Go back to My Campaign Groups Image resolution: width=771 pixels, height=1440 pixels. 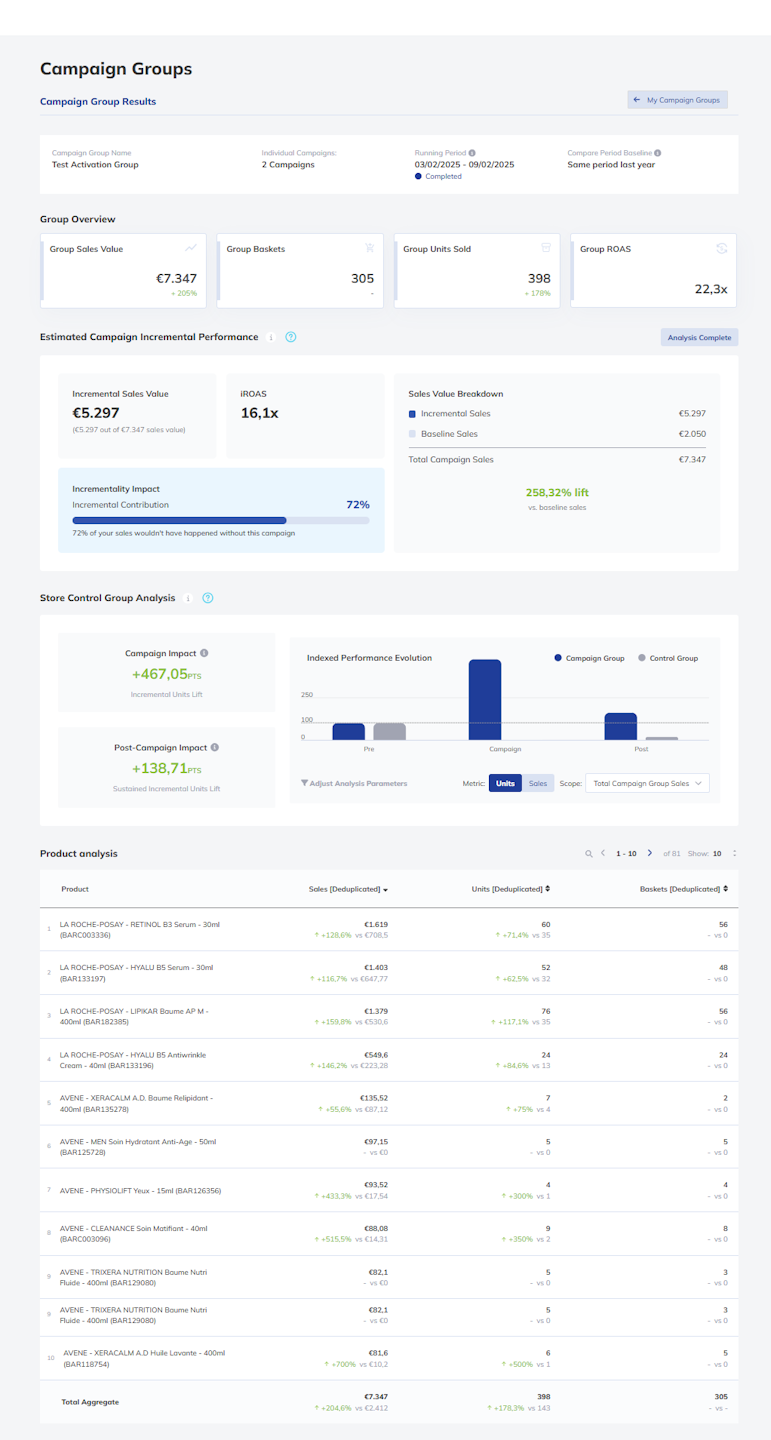pyautogui.click(x=677, y=100)
